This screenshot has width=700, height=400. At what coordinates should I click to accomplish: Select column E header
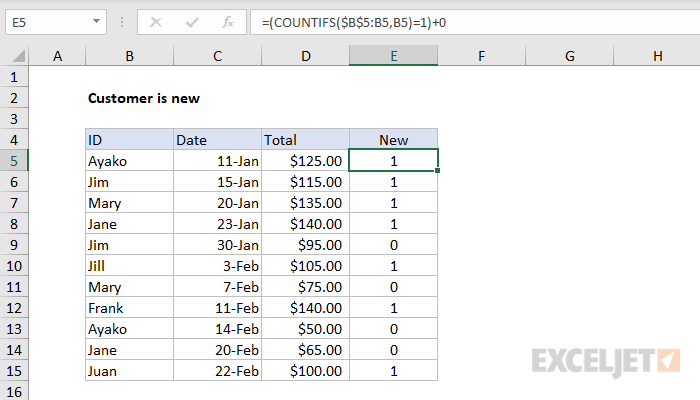pyautogui.click(x=393, y=56)
